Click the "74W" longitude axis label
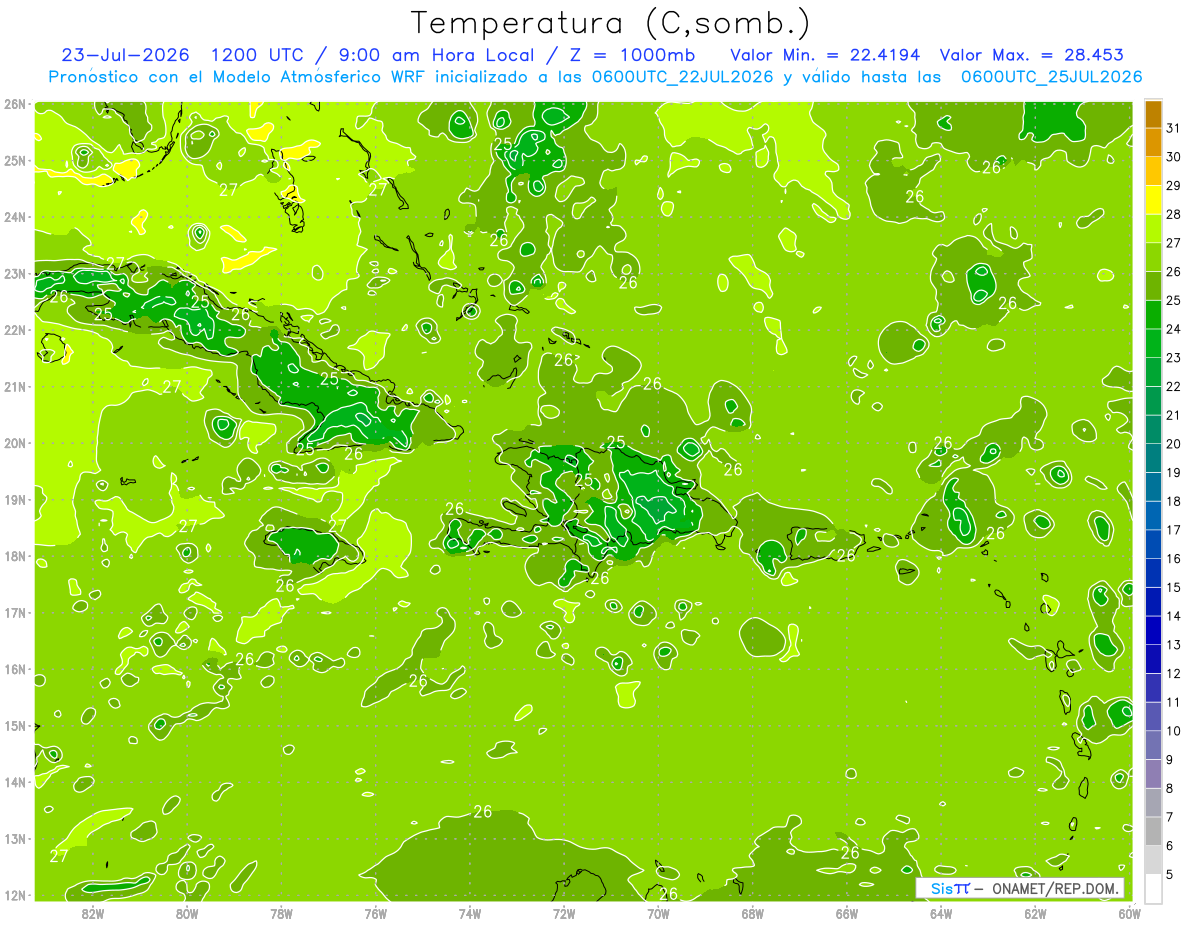This screenshot has width=1200, height=927. pyautogui.click(x=469, y=913)
